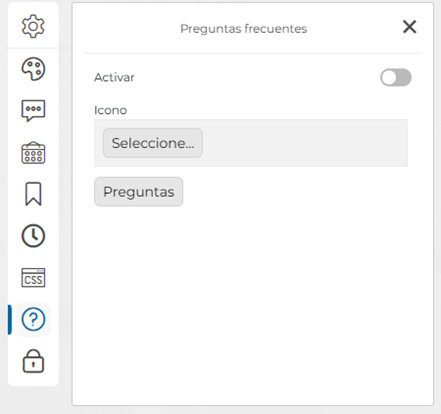Open the general settings gear icon
The image size is (441, 414).
(x=33, y=26)
